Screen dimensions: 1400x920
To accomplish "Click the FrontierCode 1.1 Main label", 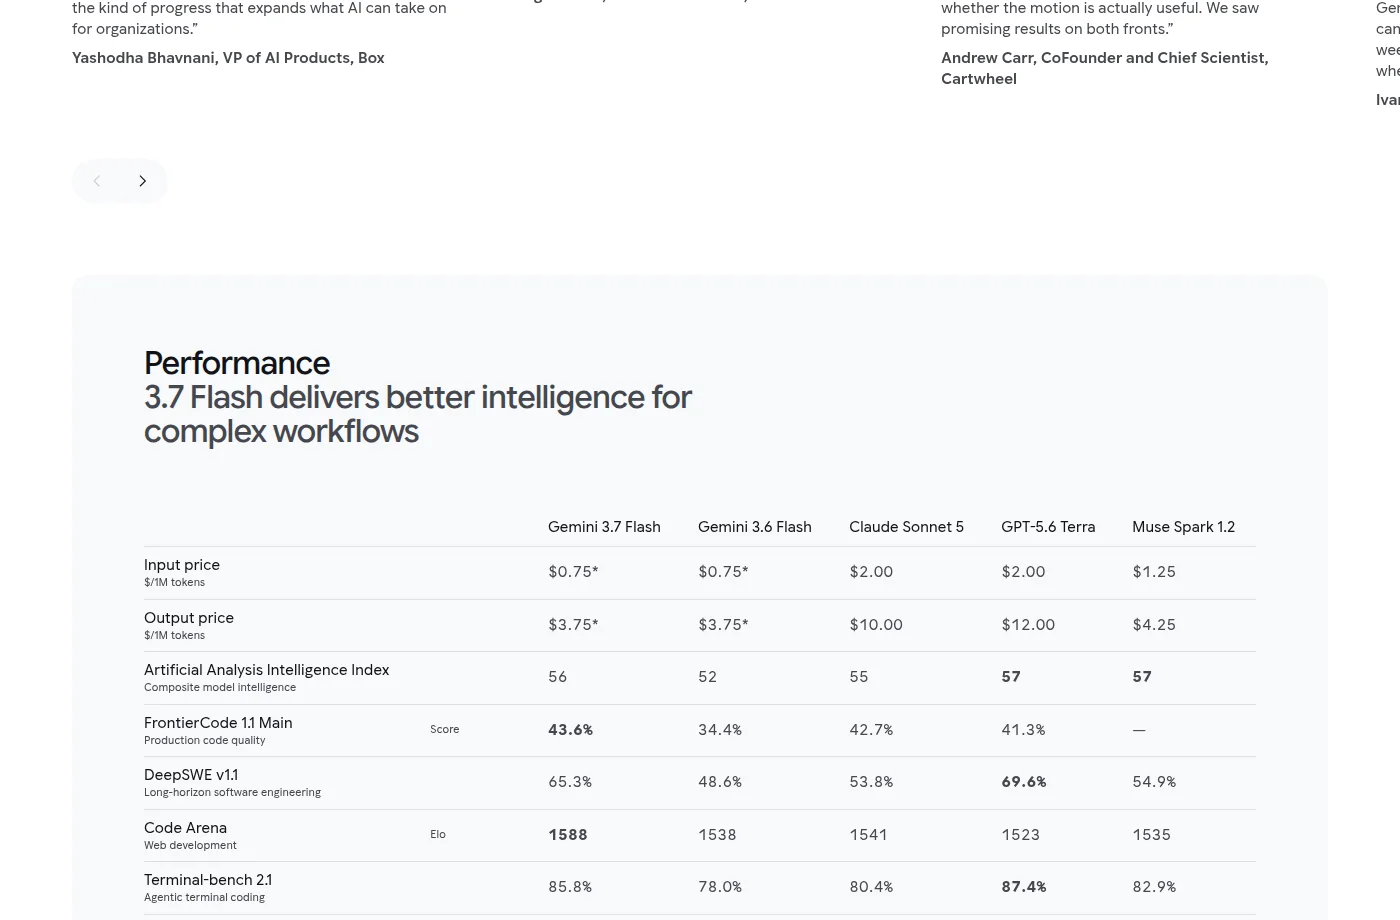I will click(x=218, y=723).
